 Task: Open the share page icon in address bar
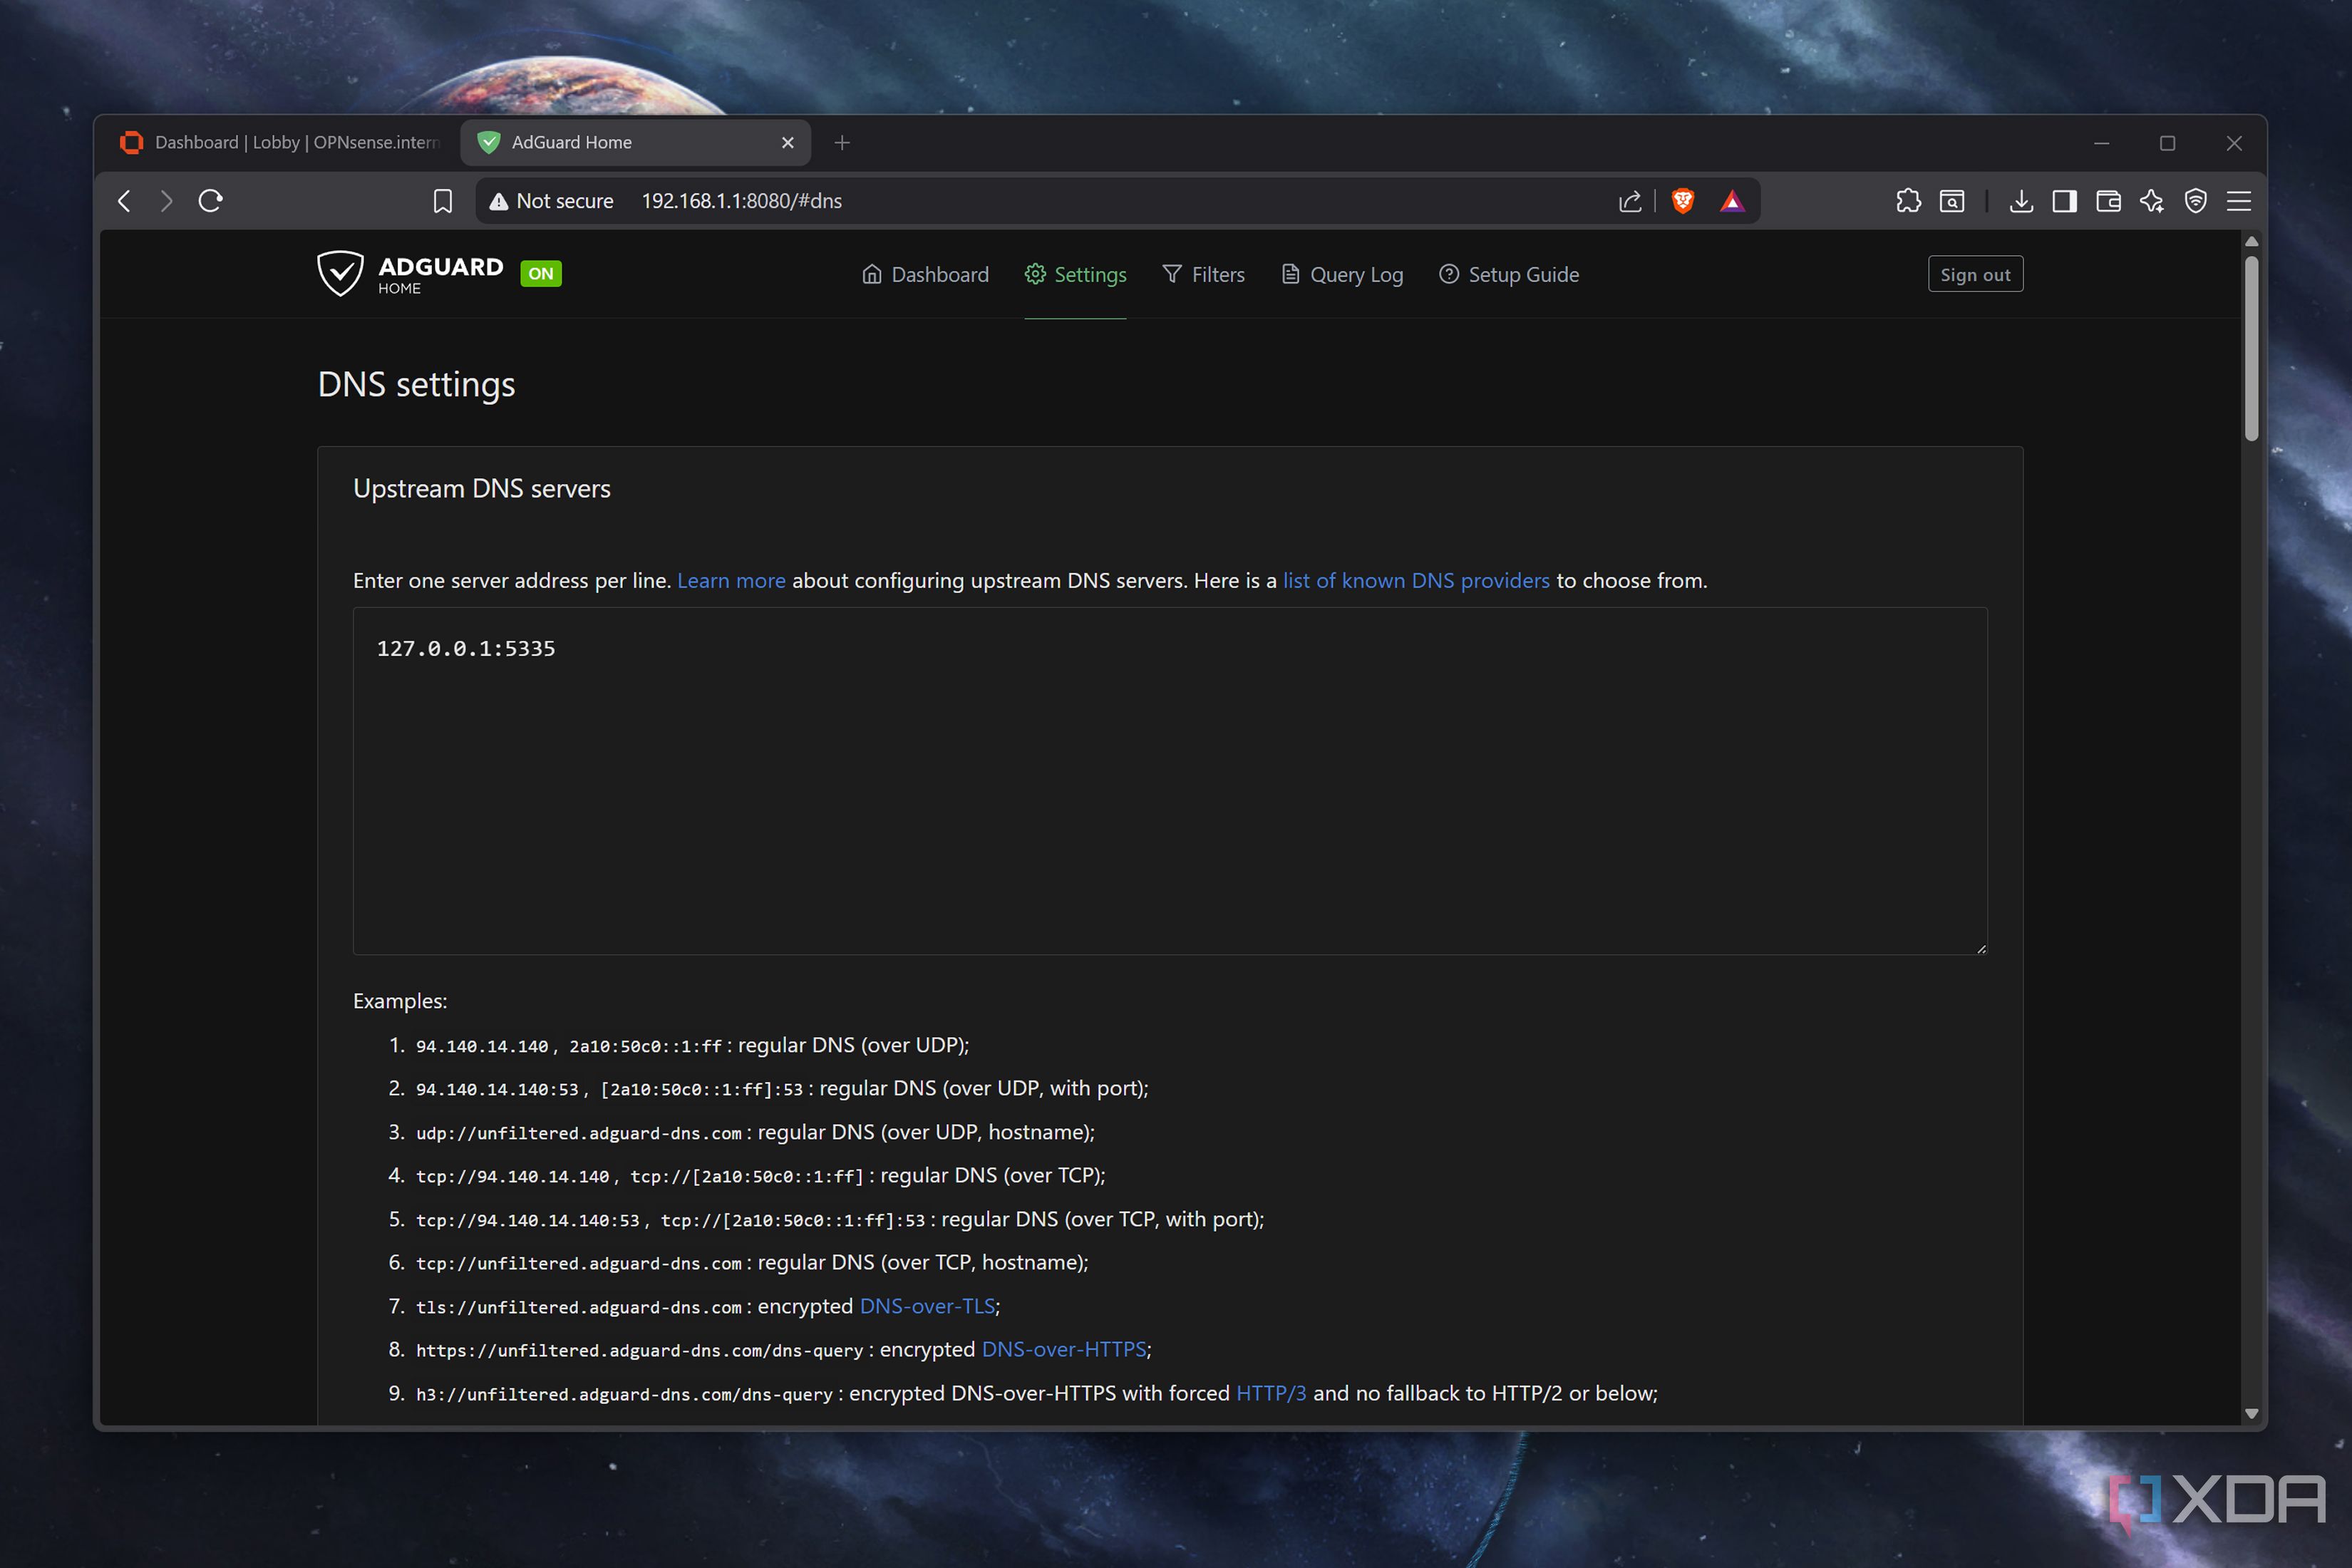point(1630,201)
